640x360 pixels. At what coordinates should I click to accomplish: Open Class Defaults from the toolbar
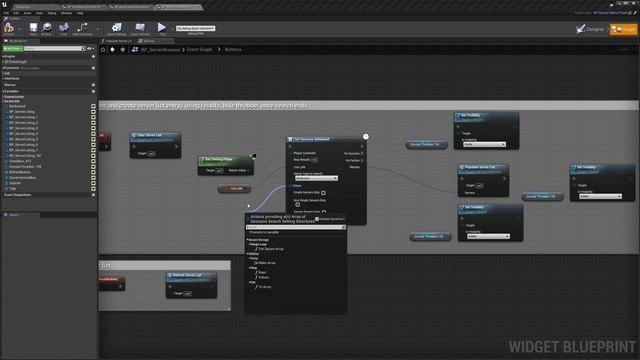(x=140, y=28)
